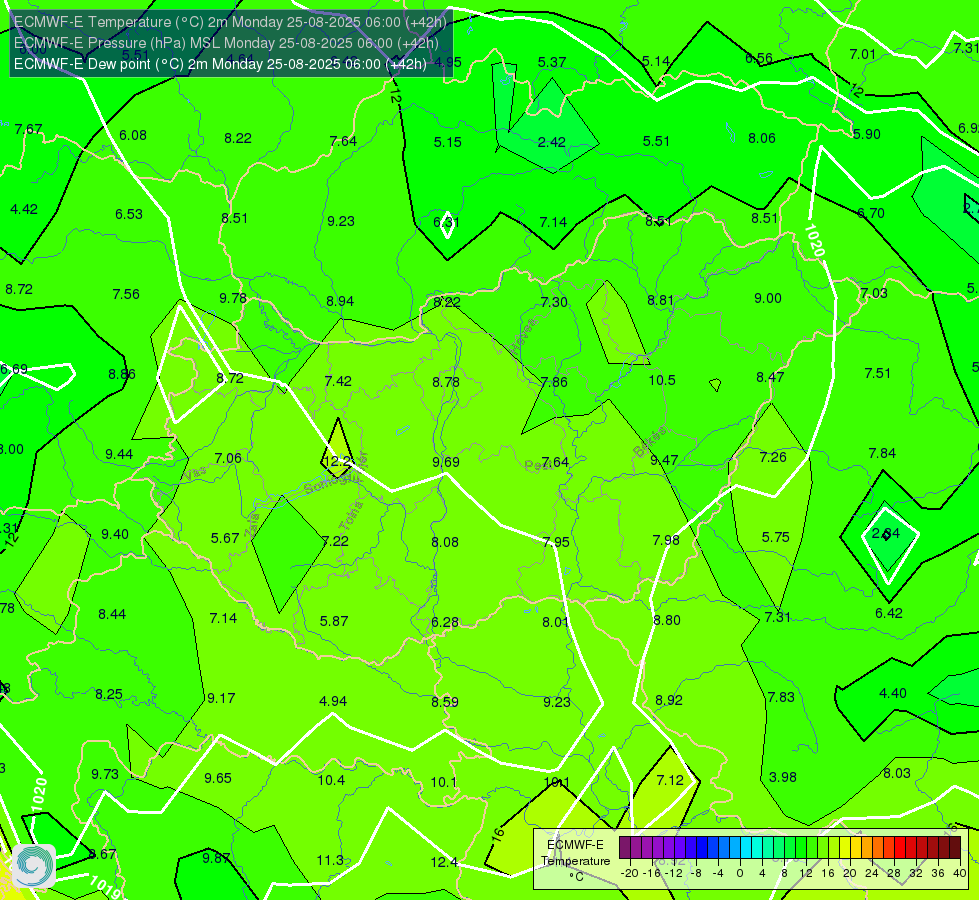Click the 7.95 dew point value
979x900 pixels.
pos(556,541)
